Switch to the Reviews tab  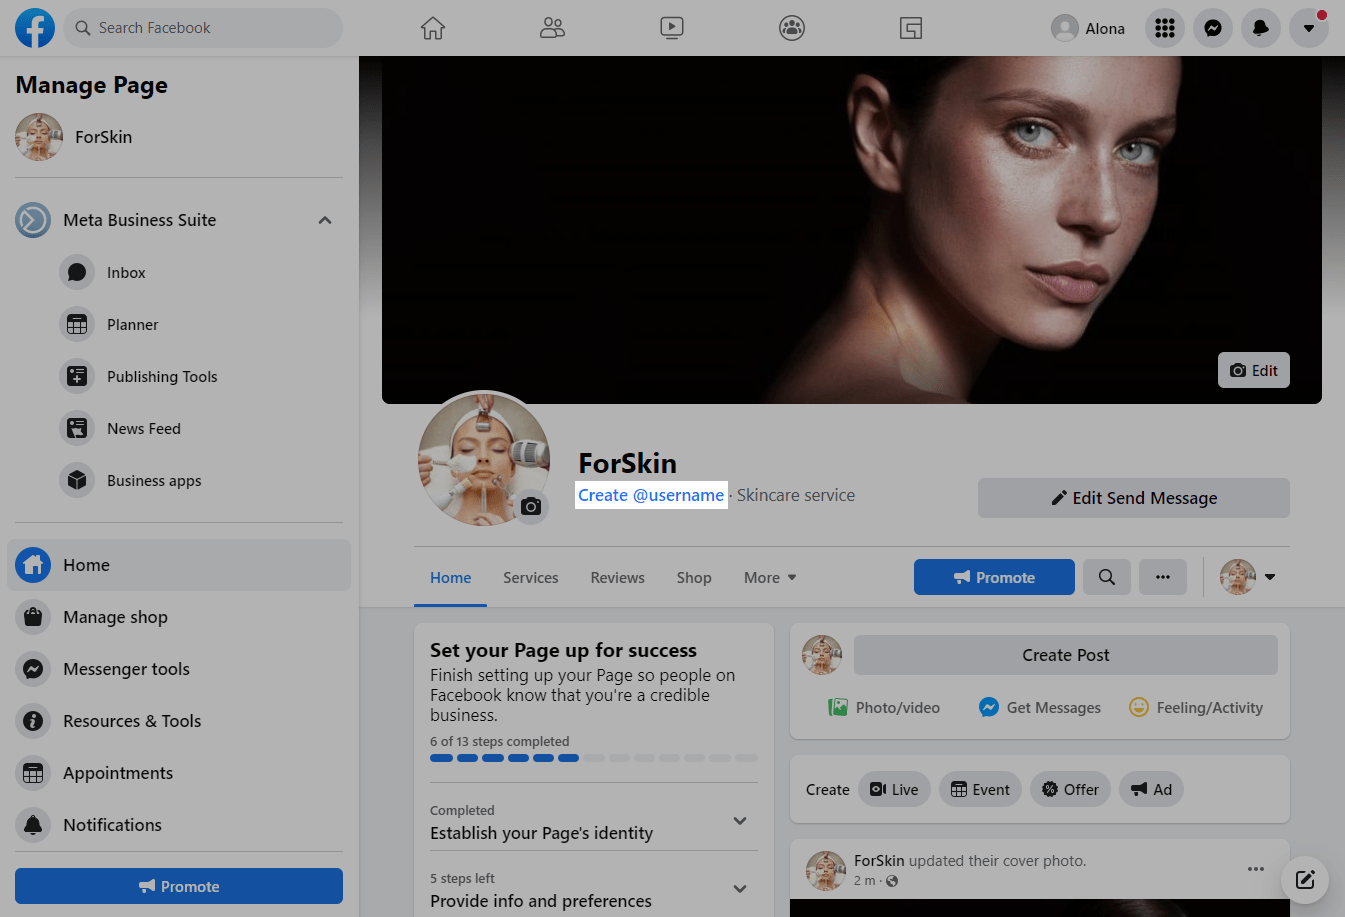tap(617, 578)
